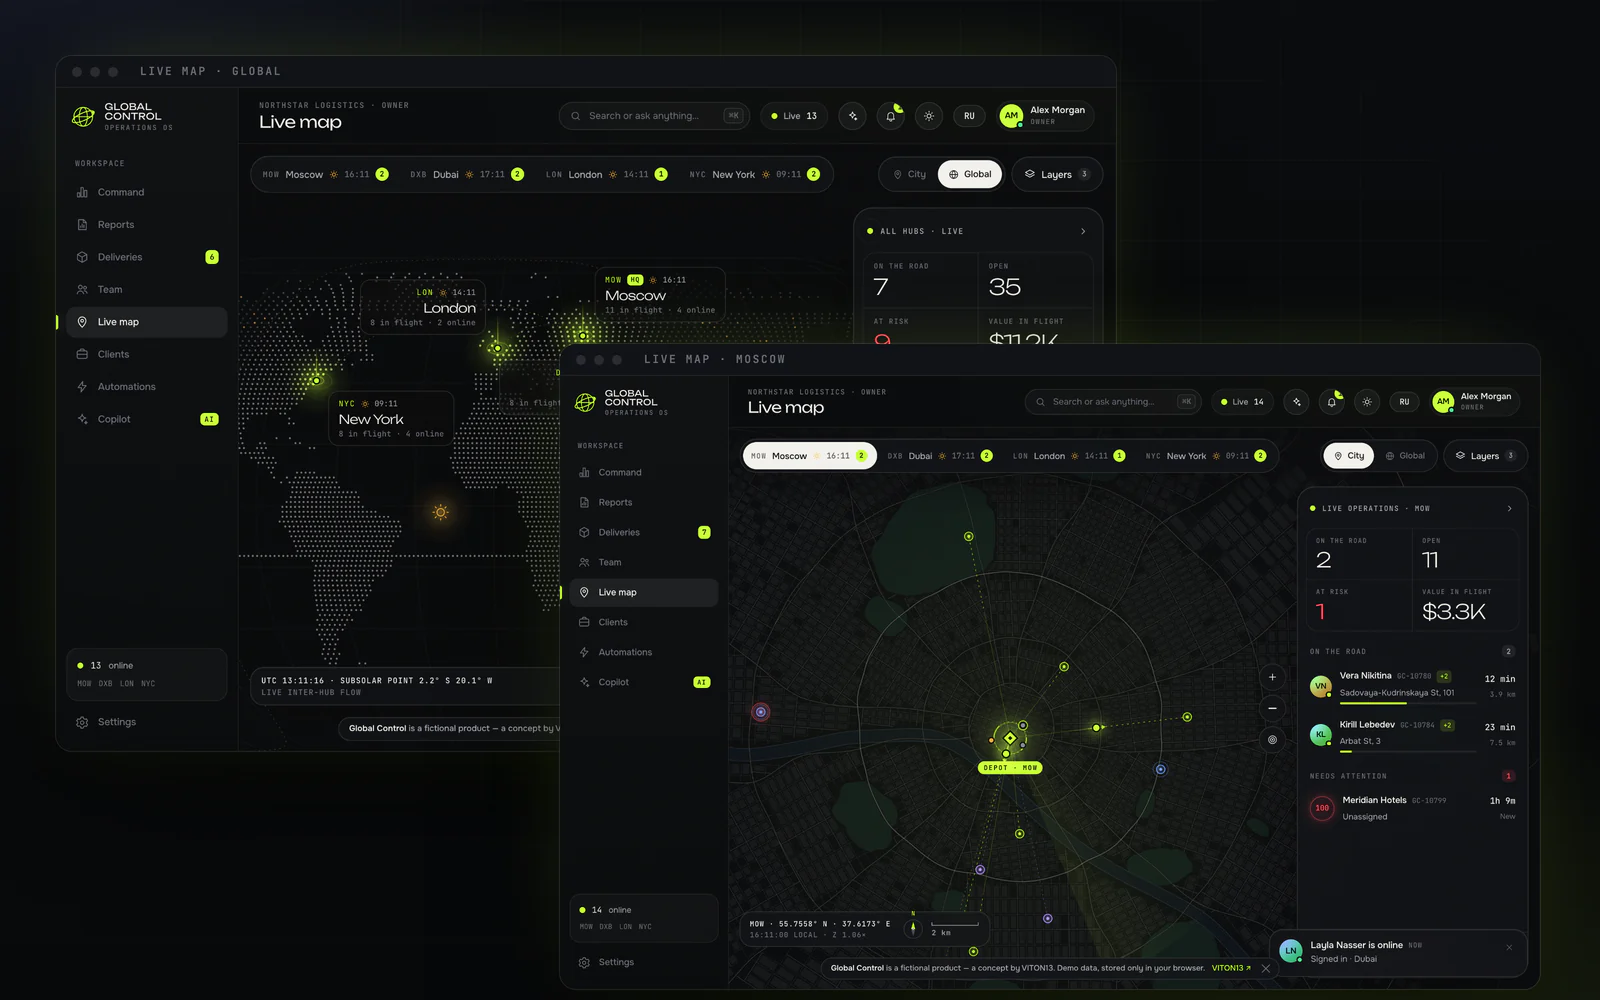Image resolution: width=1600 pixels, height=1000 pixels.
Task: Close the fictional product banner in Moscow window
Action: (1266, 968)
